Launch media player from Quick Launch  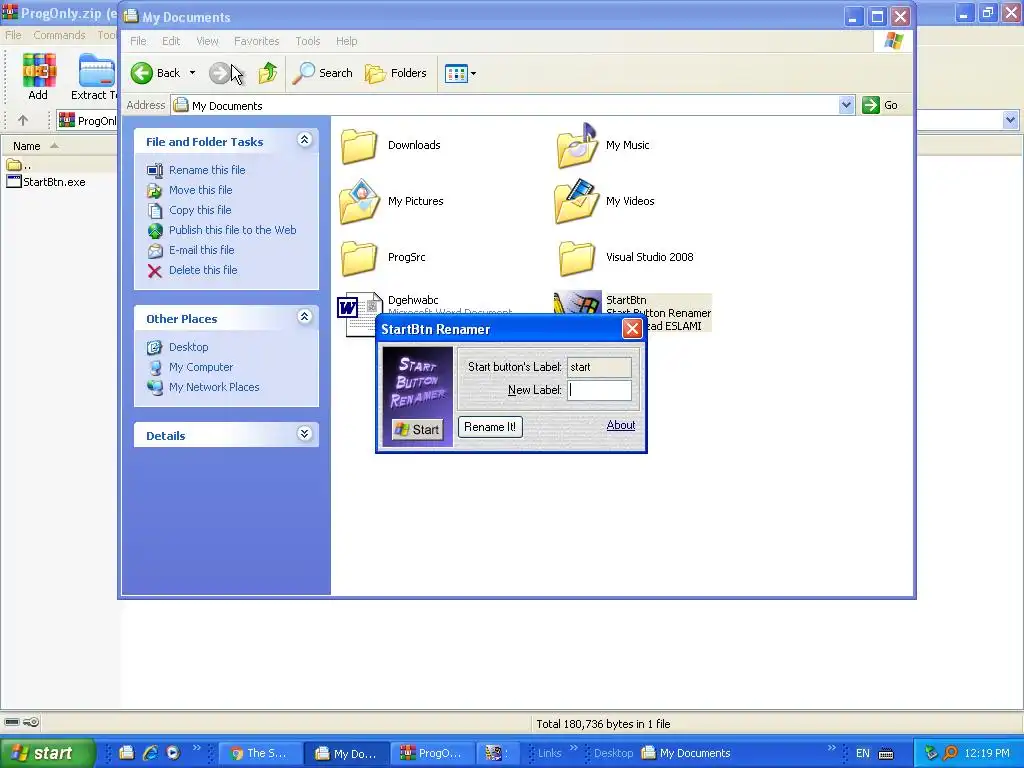173,753
